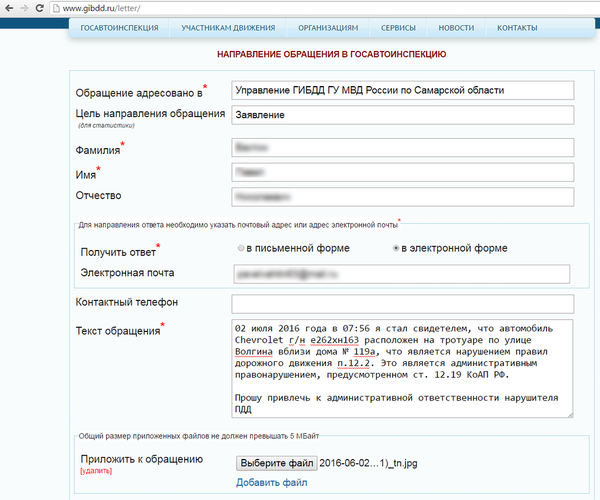Open the КОНТАКТЫ menu item

(517, 28)
